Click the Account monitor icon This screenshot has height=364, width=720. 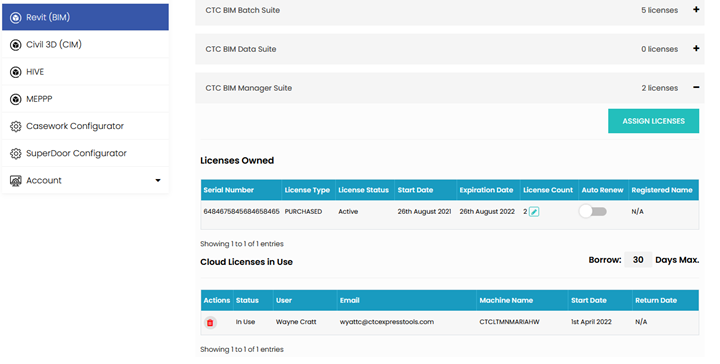coord(16,181)
